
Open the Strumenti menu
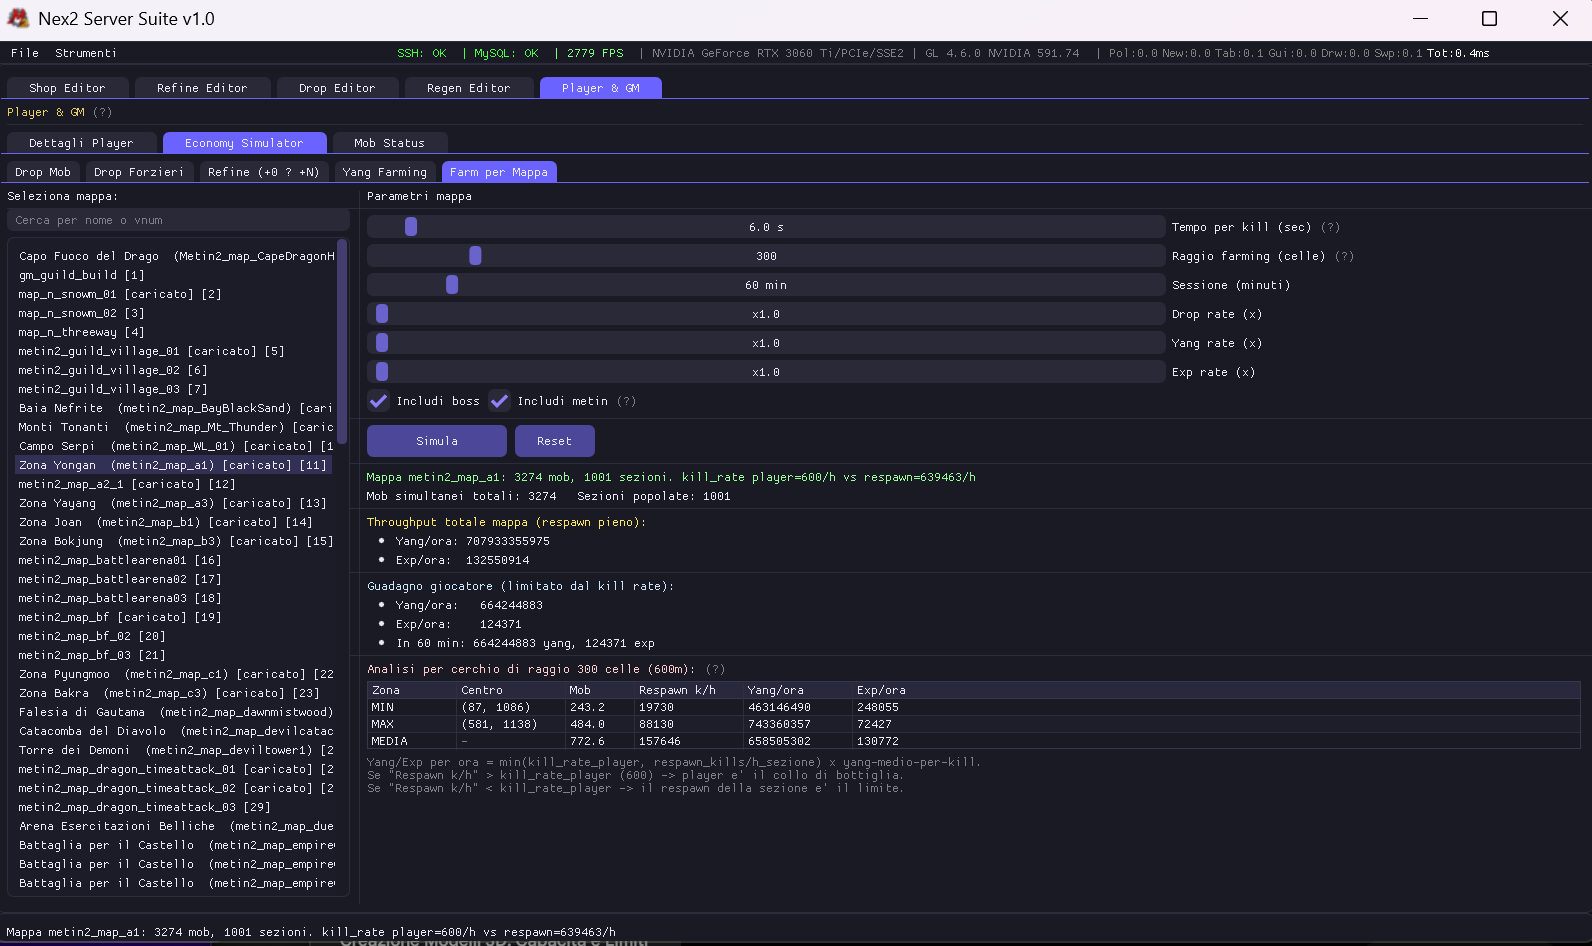pyautogui.click(x=86, y=53)
